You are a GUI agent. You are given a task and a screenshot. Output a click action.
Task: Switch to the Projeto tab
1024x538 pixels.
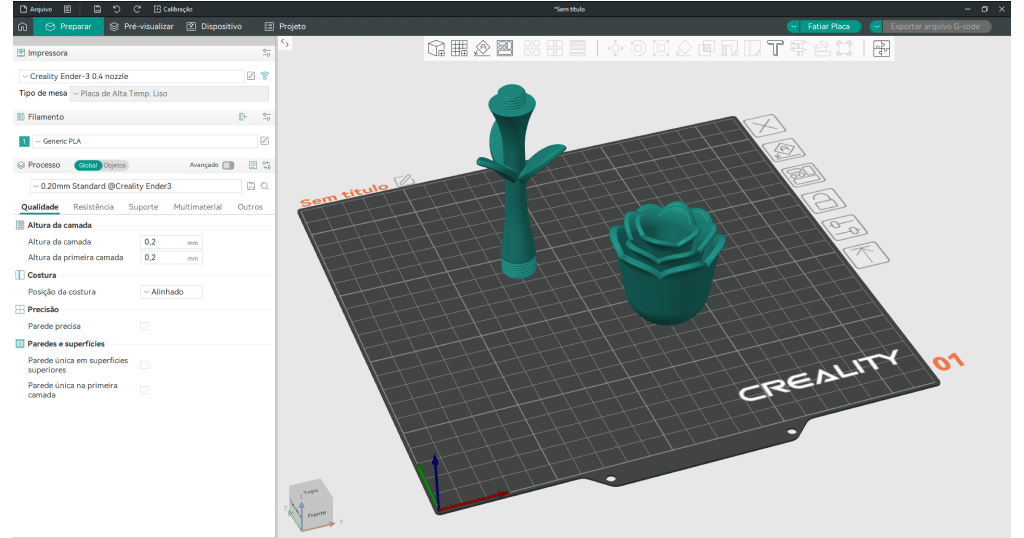coord(285,27)
